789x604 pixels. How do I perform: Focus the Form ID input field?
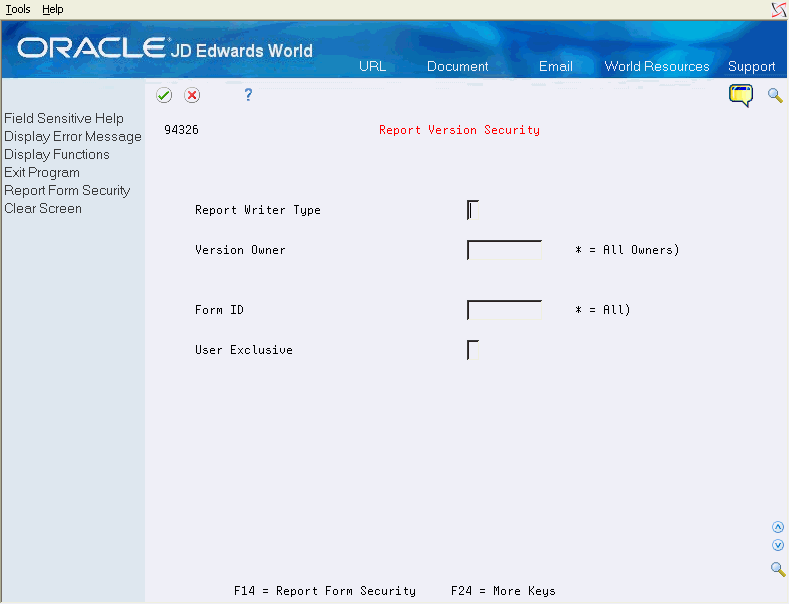(x=504, y=310)
